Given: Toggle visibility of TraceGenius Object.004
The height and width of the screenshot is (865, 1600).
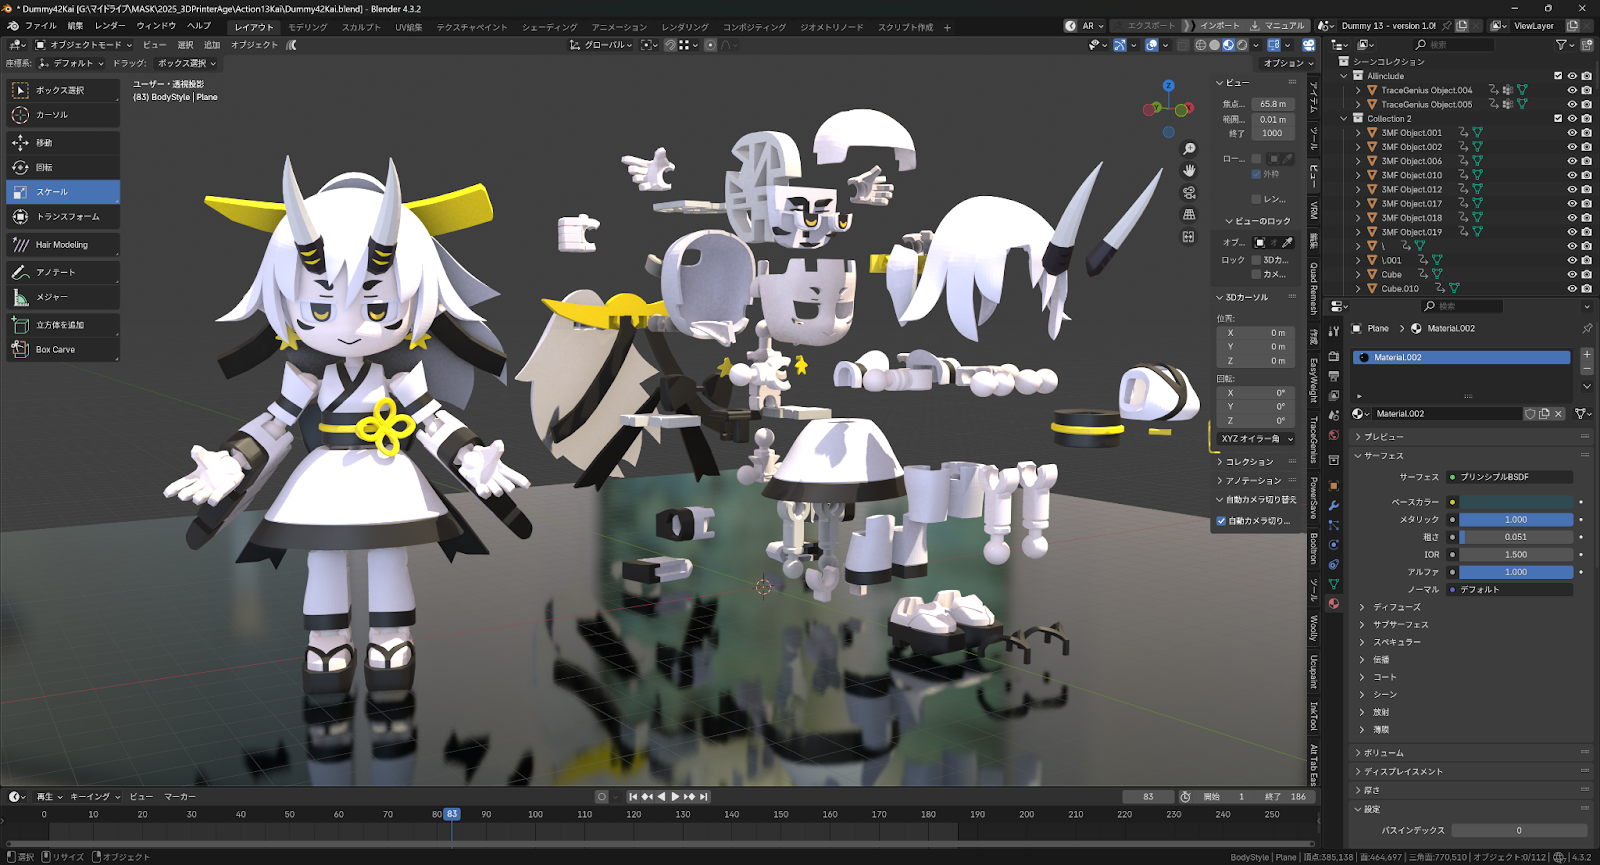Looking at the screenshot, I should tap(1572, 90).
